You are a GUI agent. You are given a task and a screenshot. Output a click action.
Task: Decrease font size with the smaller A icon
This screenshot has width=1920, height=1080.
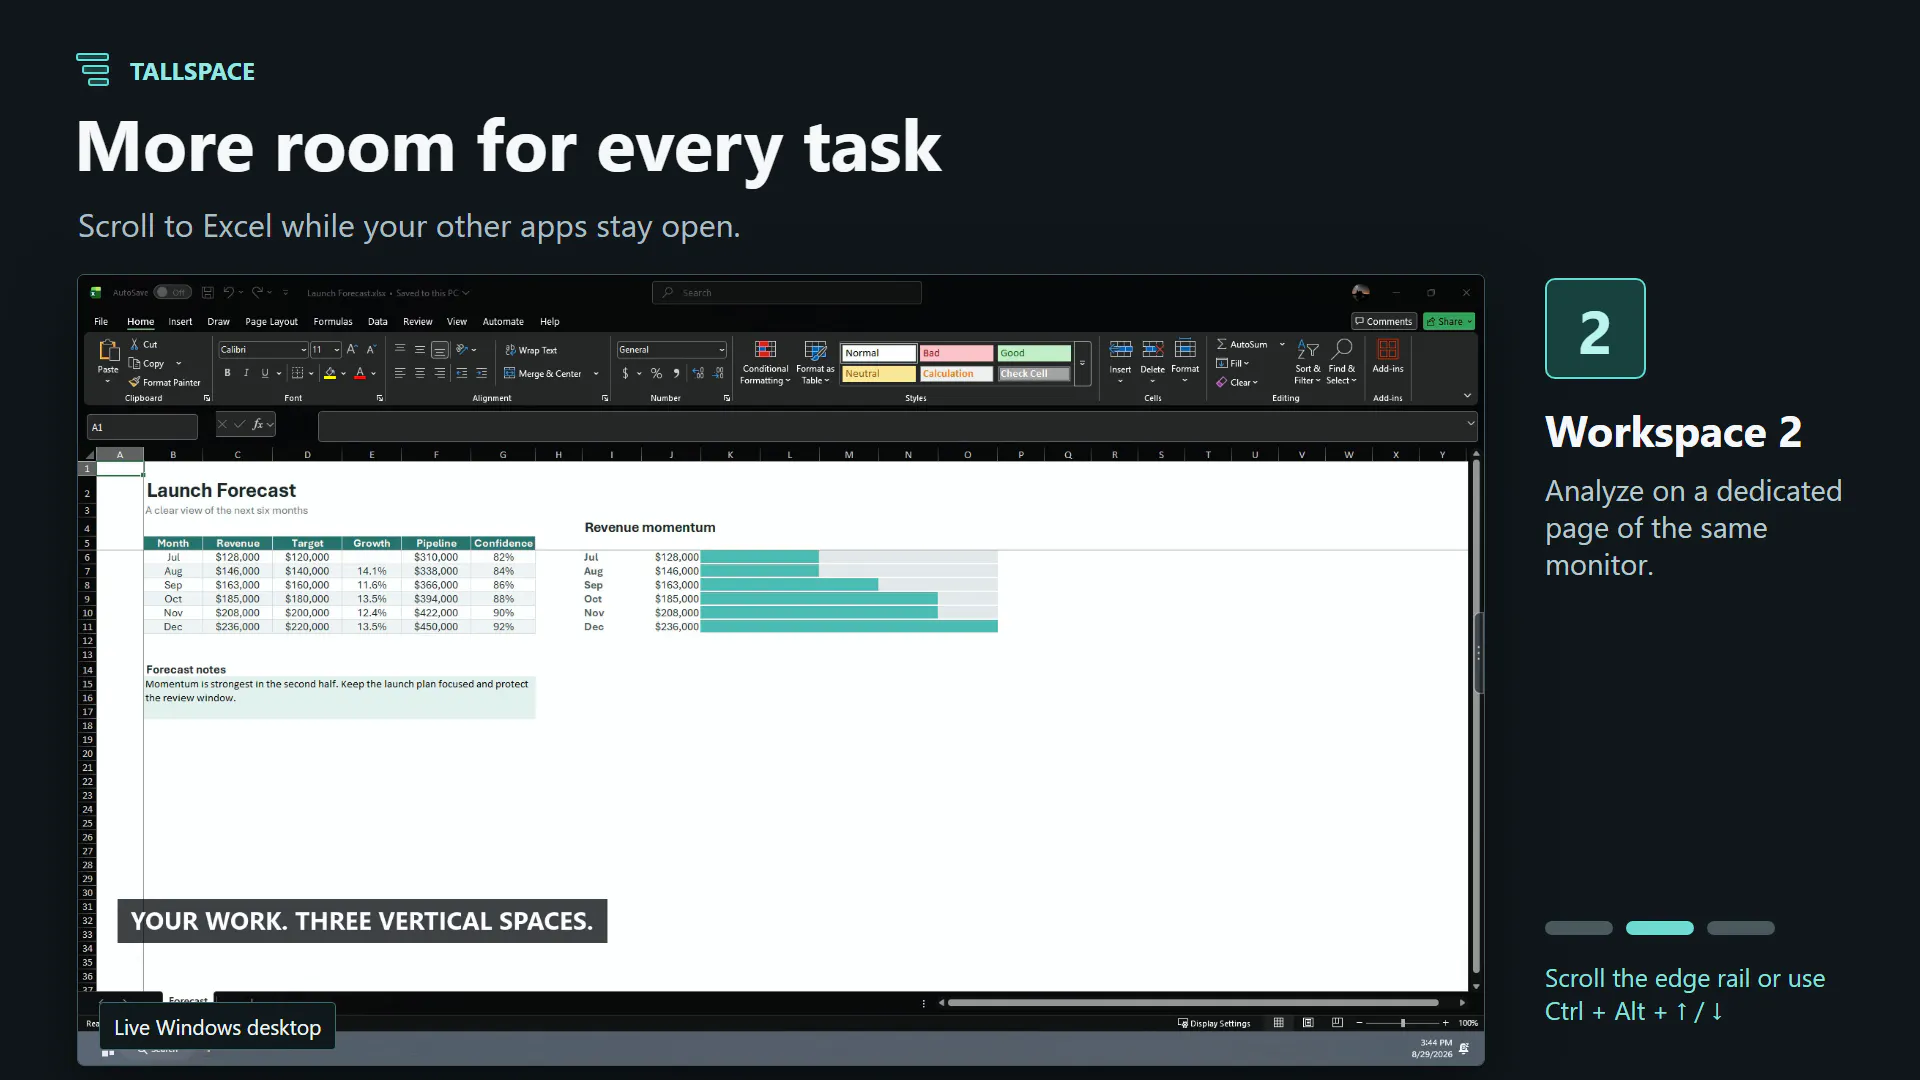371,349
